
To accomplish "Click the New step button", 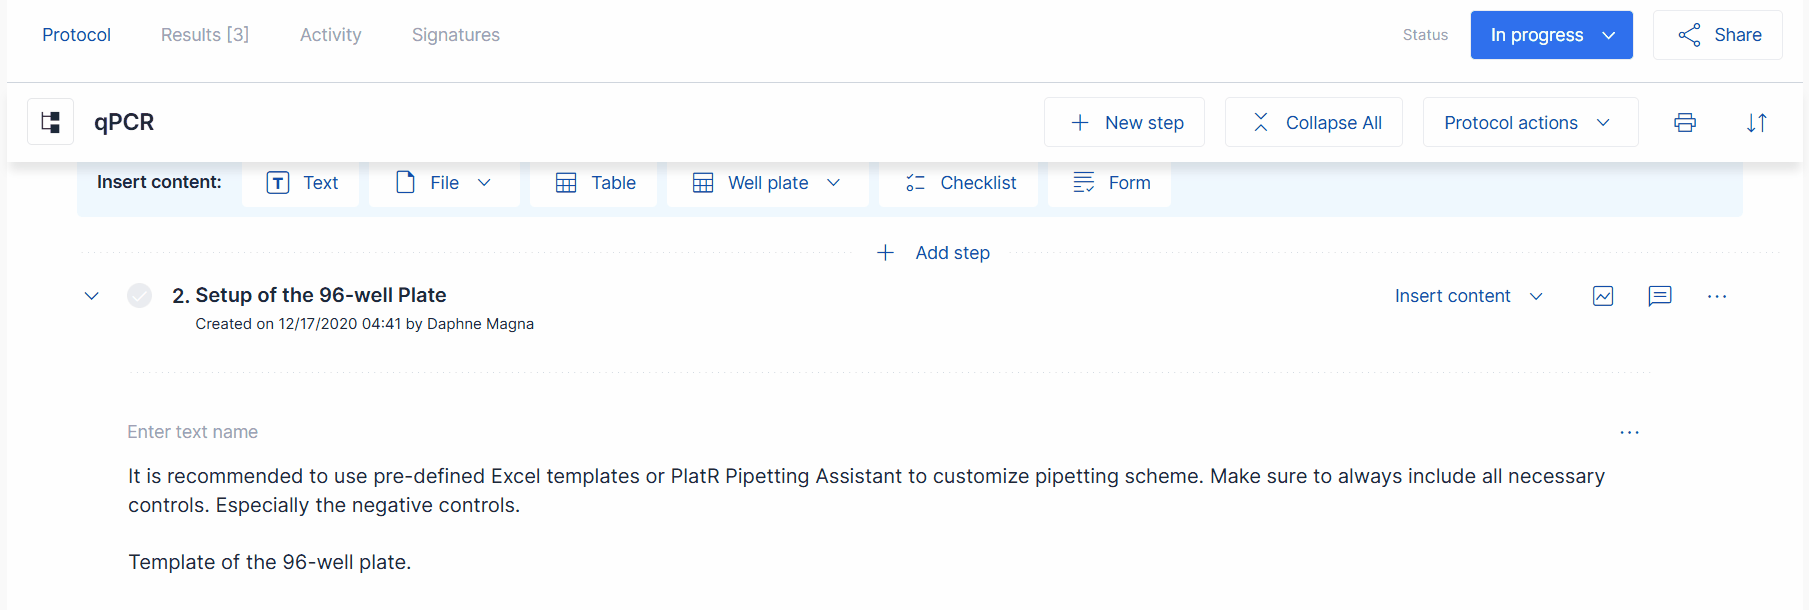I will pos(1124,122).
